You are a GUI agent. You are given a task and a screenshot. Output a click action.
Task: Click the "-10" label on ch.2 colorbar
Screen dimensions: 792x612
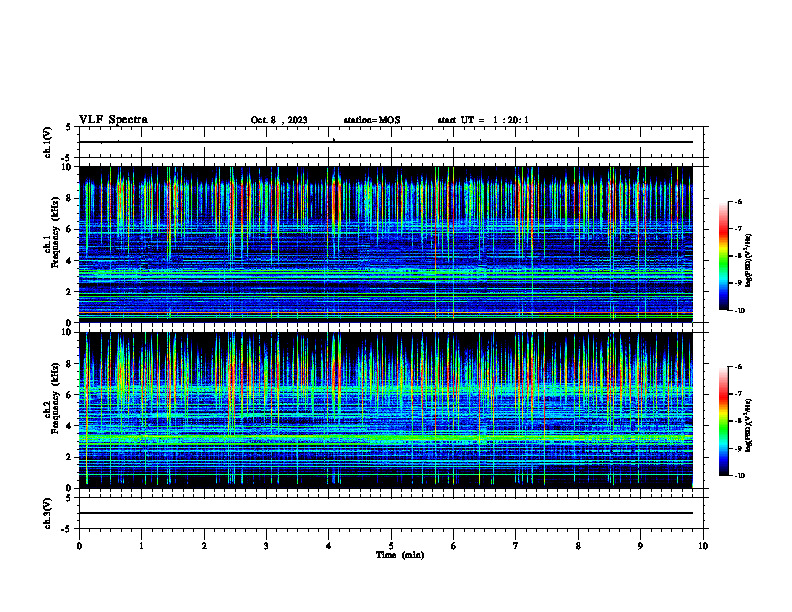pyautogui.click(x=740, y=476)
